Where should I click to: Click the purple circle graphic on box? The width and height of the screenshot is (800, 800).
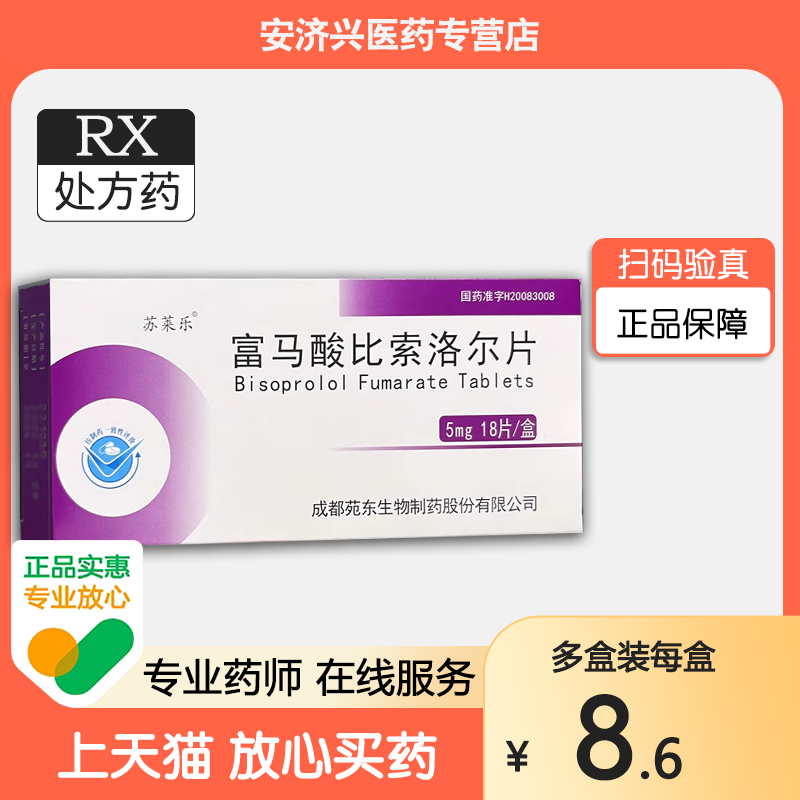(x=128, y=444)
